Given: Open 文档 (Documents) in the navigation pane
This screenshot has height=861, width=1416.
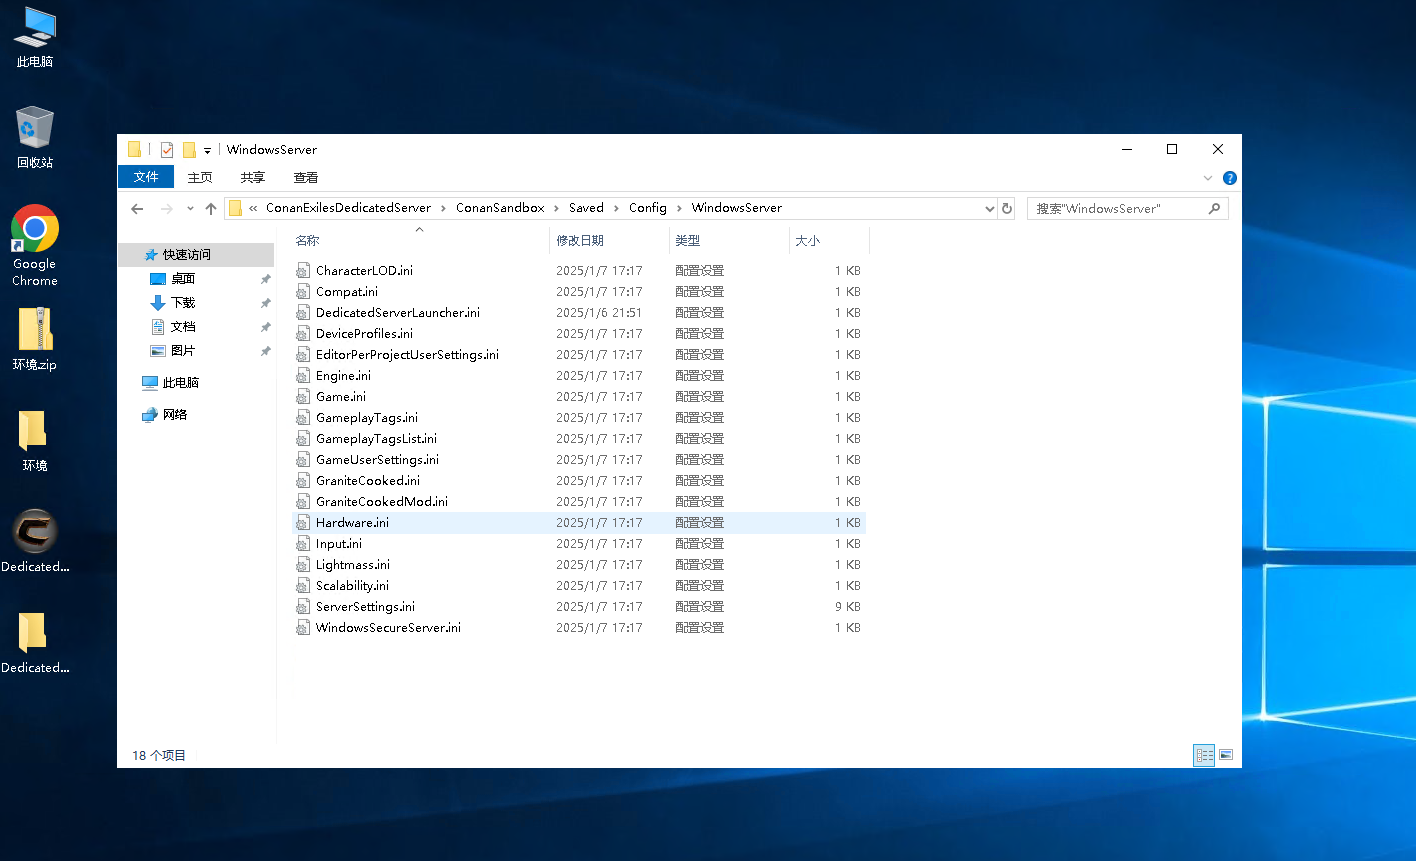Looking at the screenshot, I should click(183, 327).
